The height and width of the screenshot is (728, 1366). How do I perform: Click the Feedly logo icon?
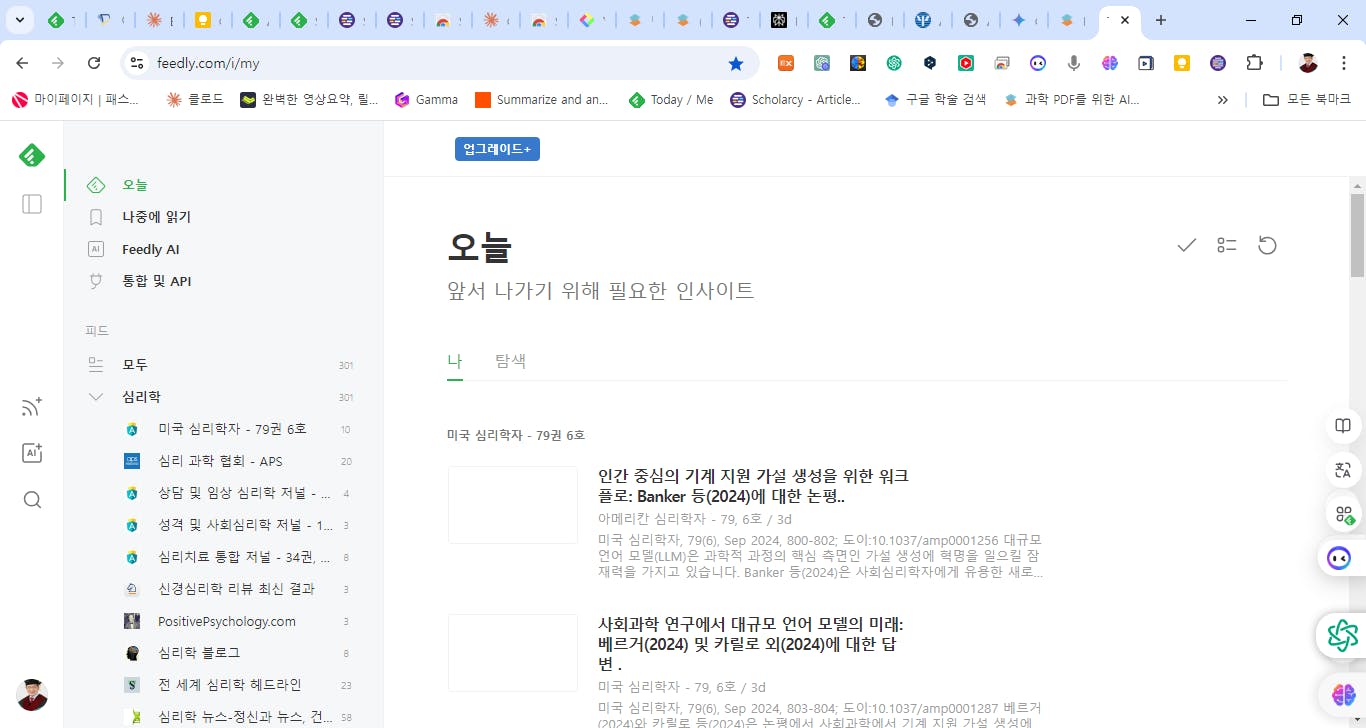click(x=32, y=155)
